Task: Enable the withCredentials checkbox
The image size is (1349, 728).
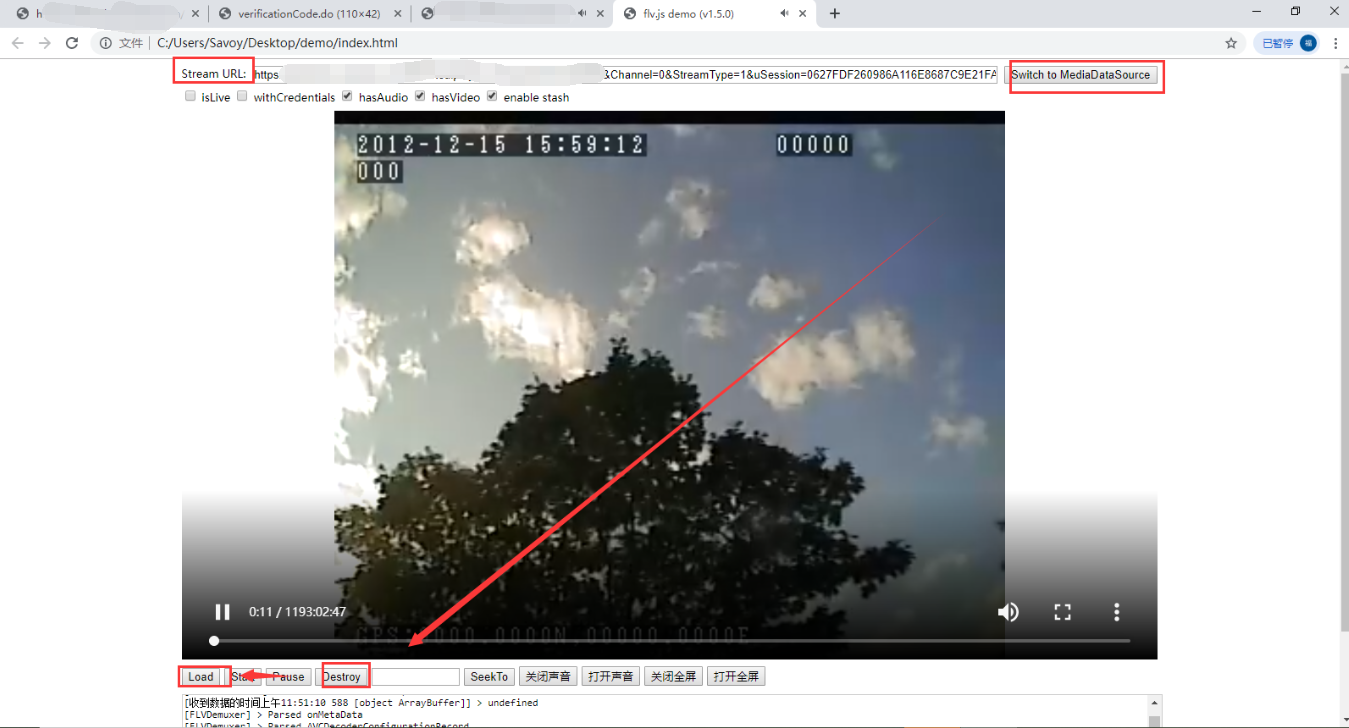Action: click(x=242, y=97)
